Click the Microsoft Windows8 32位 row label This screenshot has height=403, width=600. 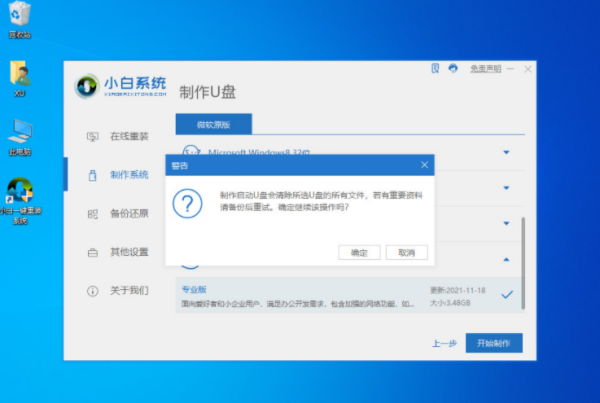(259, 153)
